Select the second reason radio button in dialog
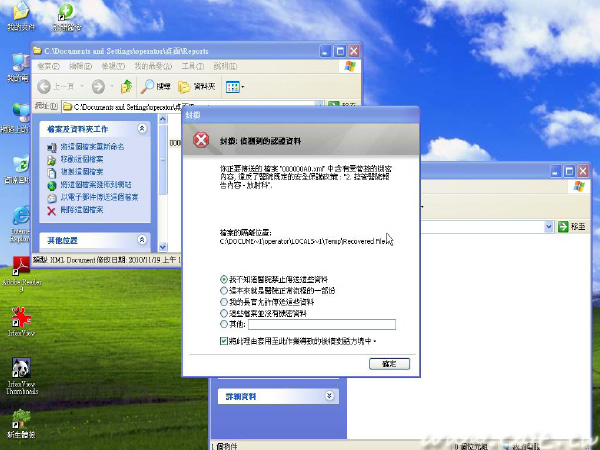 point(224,291)
